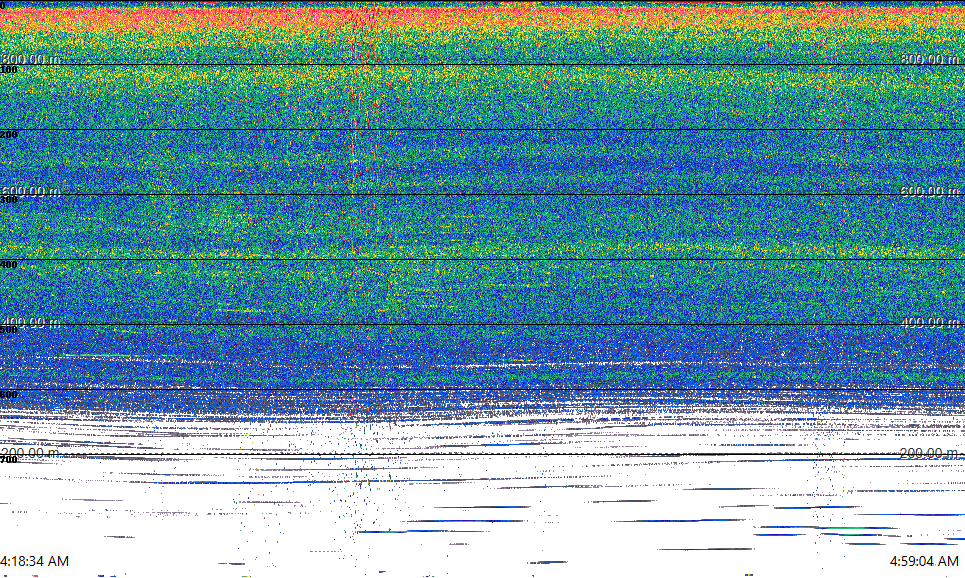Click the 800.00 m label above the 100 mark
The height and width of the screenshot is (578, 965).
(x=31, y=58)
